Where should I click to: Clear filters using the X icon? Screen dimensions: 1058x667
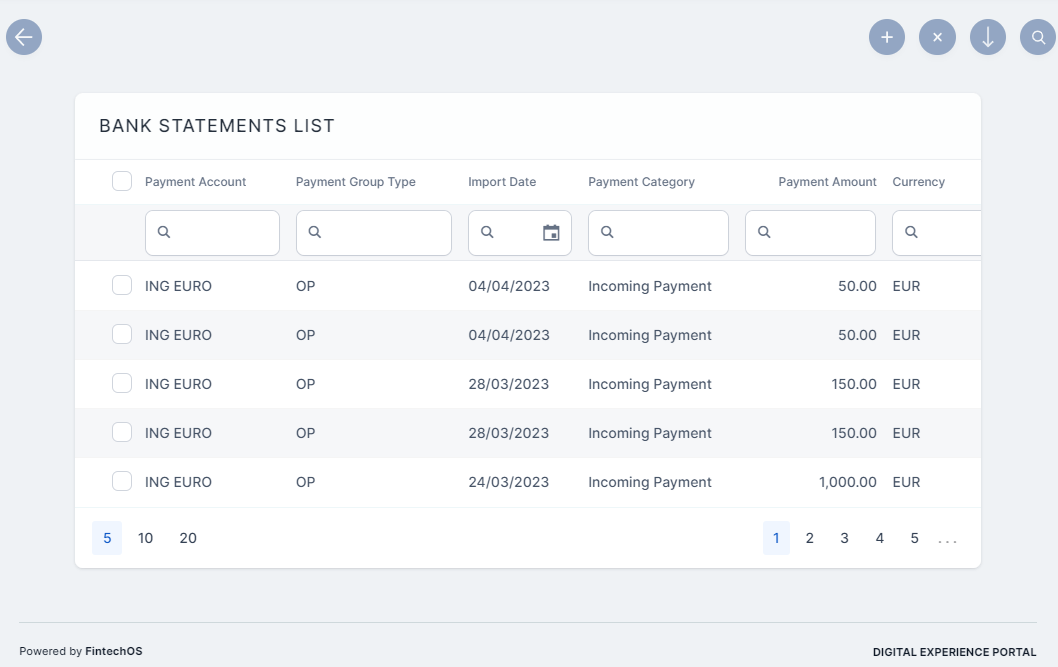tap(937, 37)
